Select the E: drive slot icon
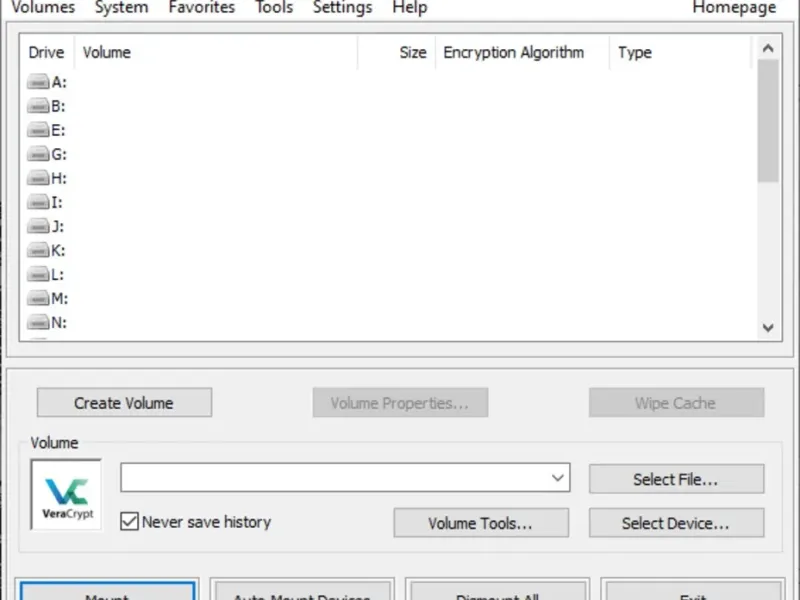This screenshot has height=600, width=800. click(38, 130)
